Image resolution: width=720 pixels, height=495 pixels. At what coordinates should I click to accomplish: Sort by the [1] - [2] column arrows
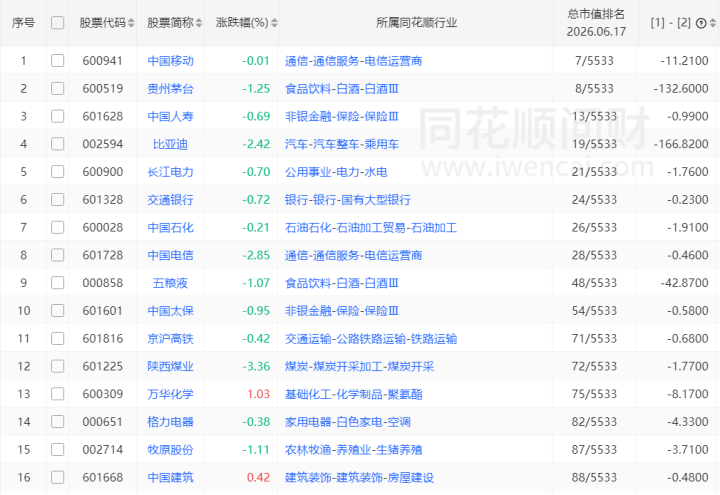click(713, 23)
